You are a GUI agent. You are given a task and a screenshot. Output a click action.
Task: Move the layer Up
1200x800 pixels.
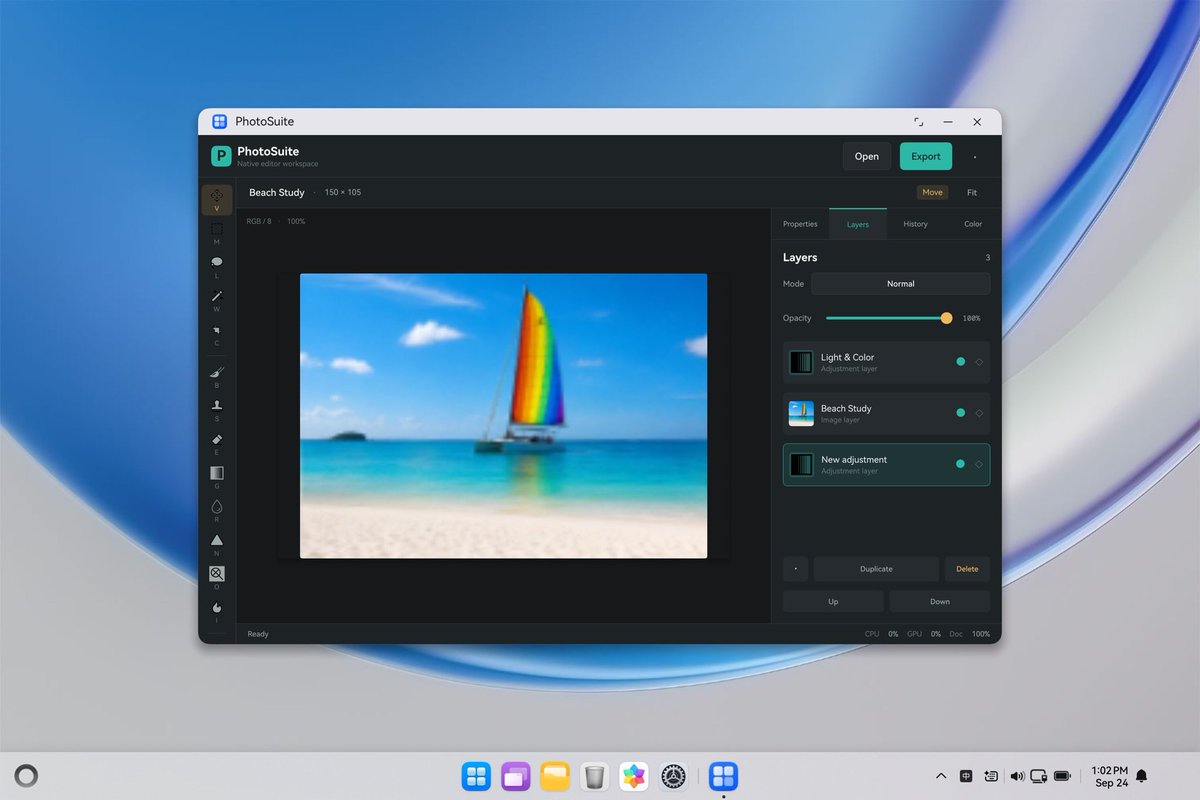point(833,602)
